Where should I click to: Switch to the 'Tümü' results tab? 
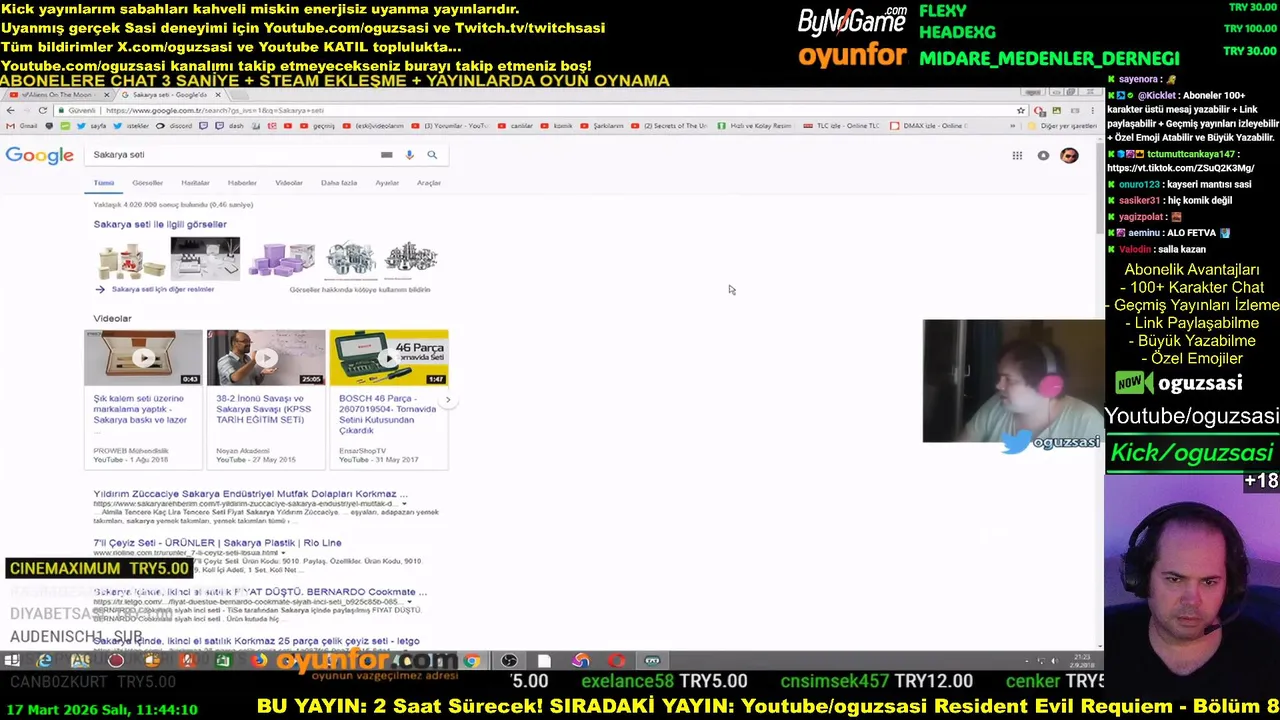(104, 183)
